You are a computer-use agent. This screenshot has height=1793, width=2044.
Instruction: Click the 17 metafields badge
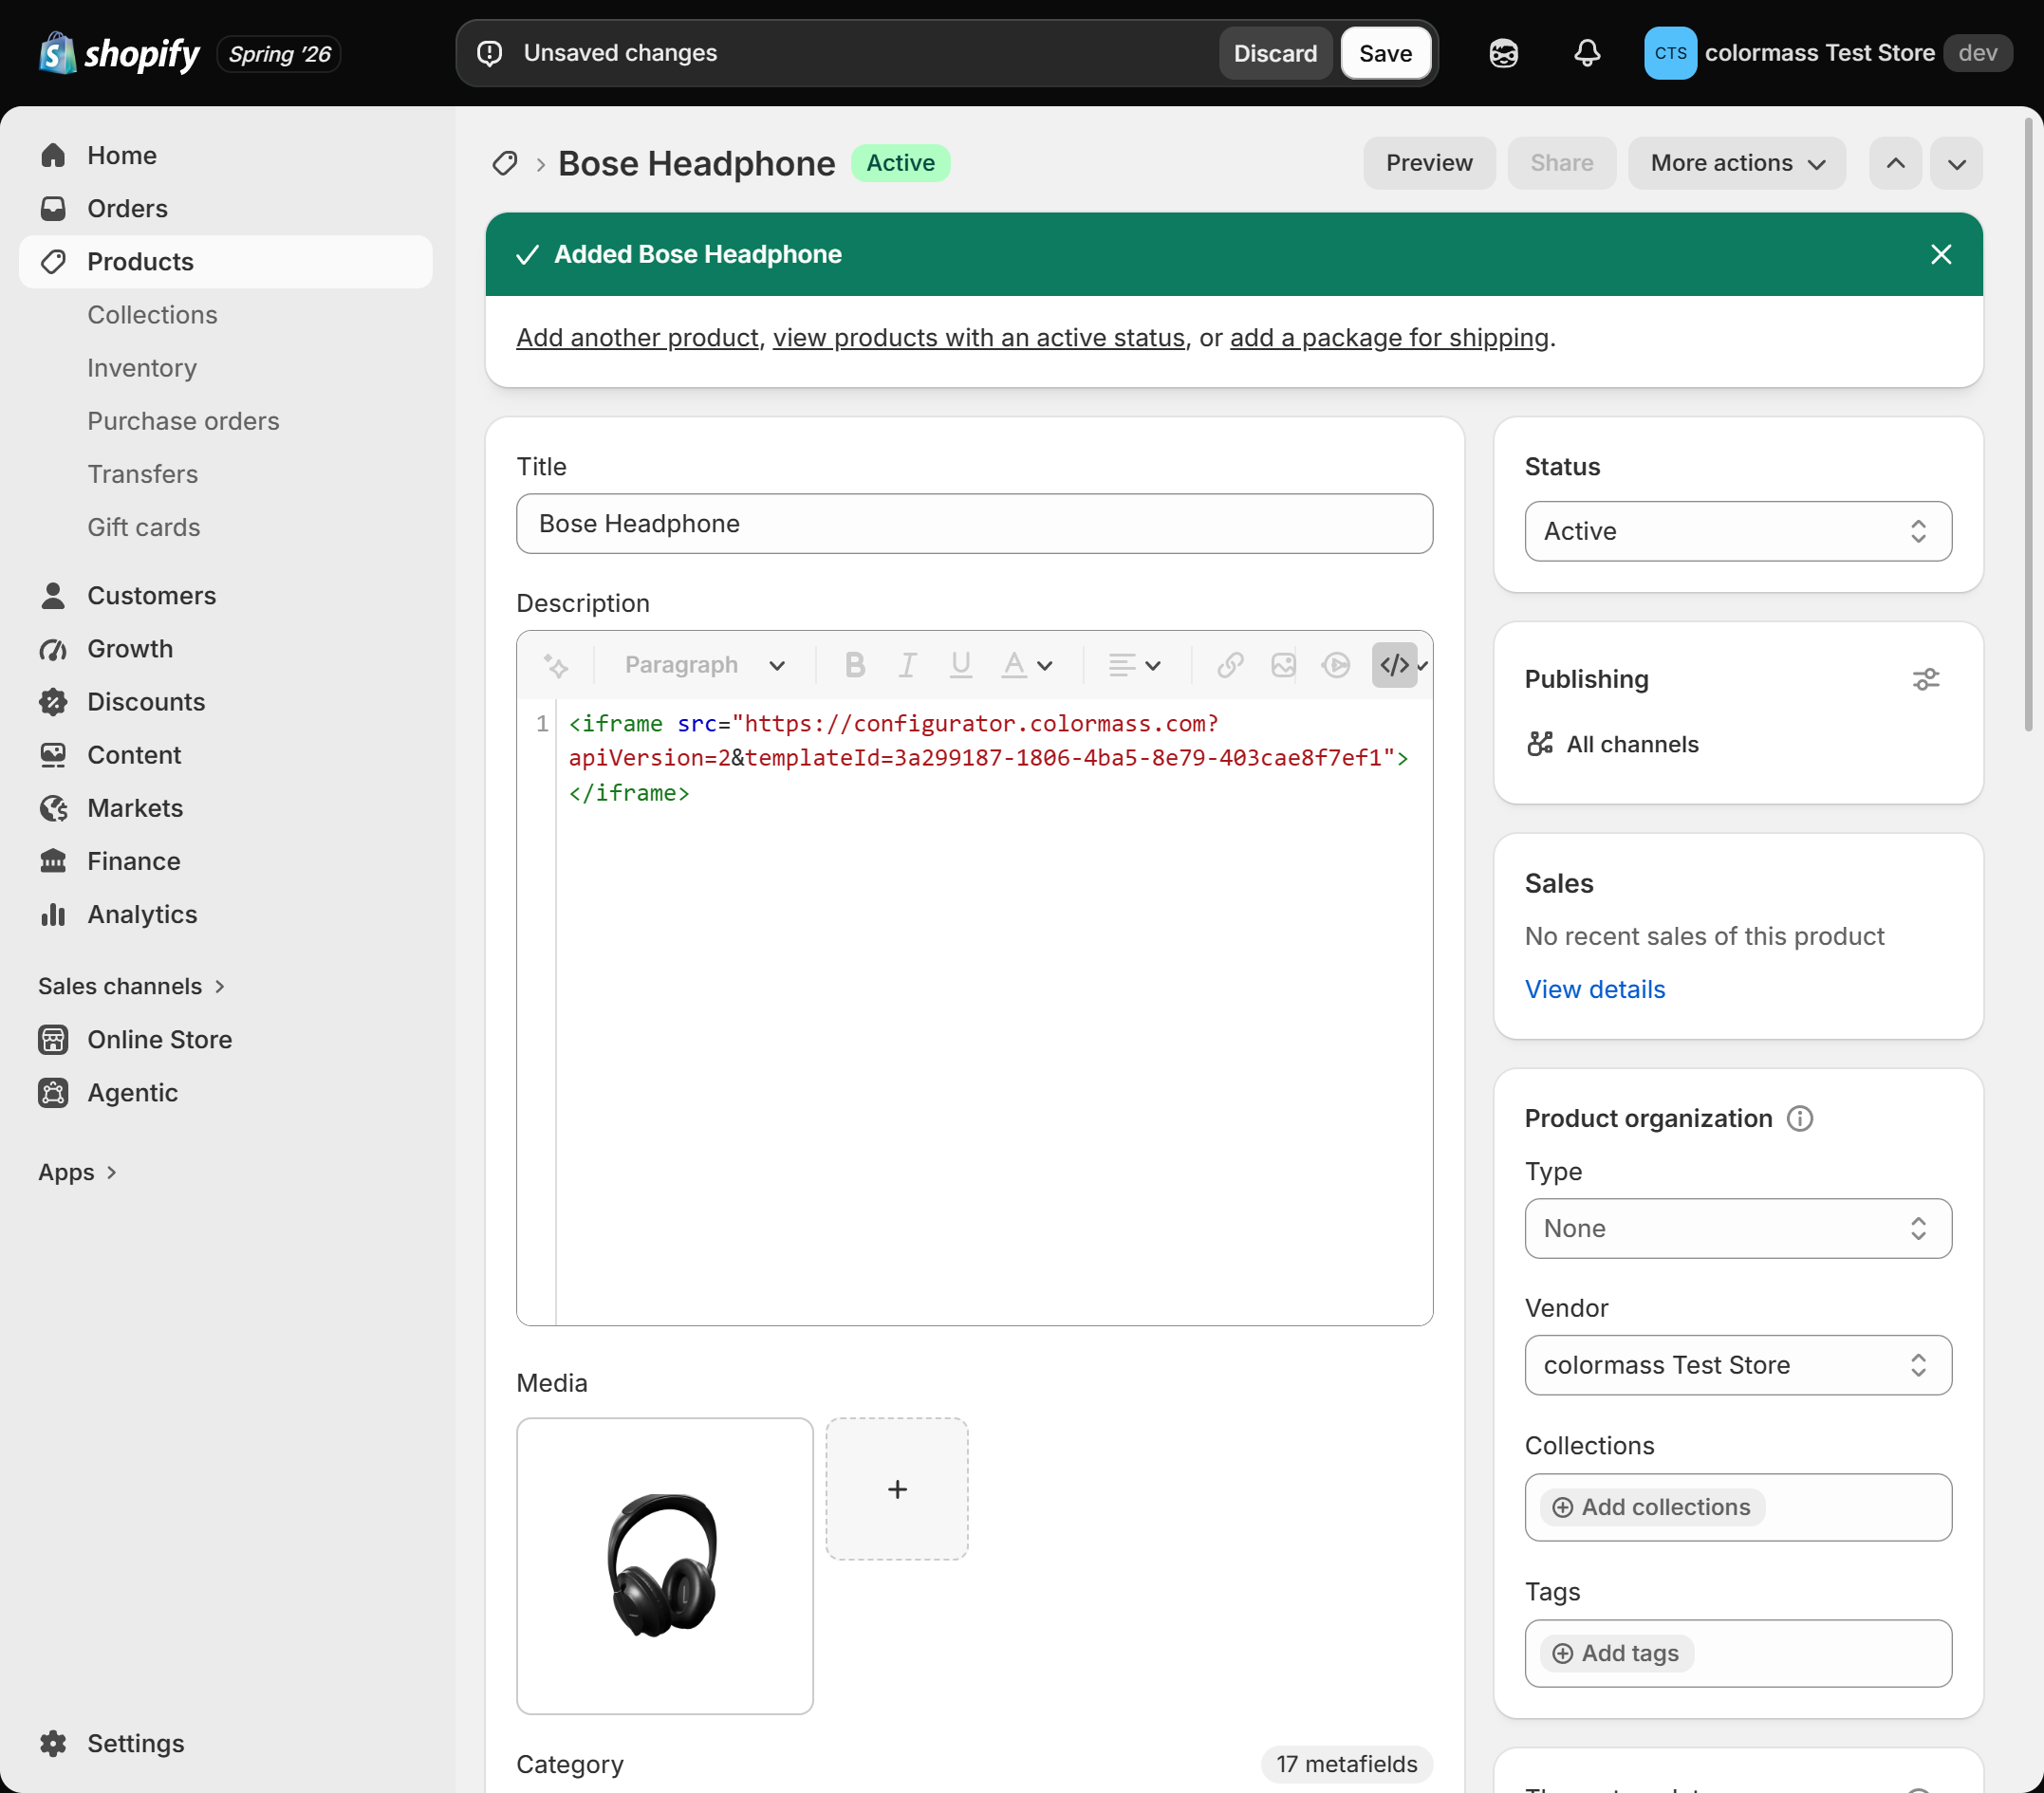pos(1346,1764)
